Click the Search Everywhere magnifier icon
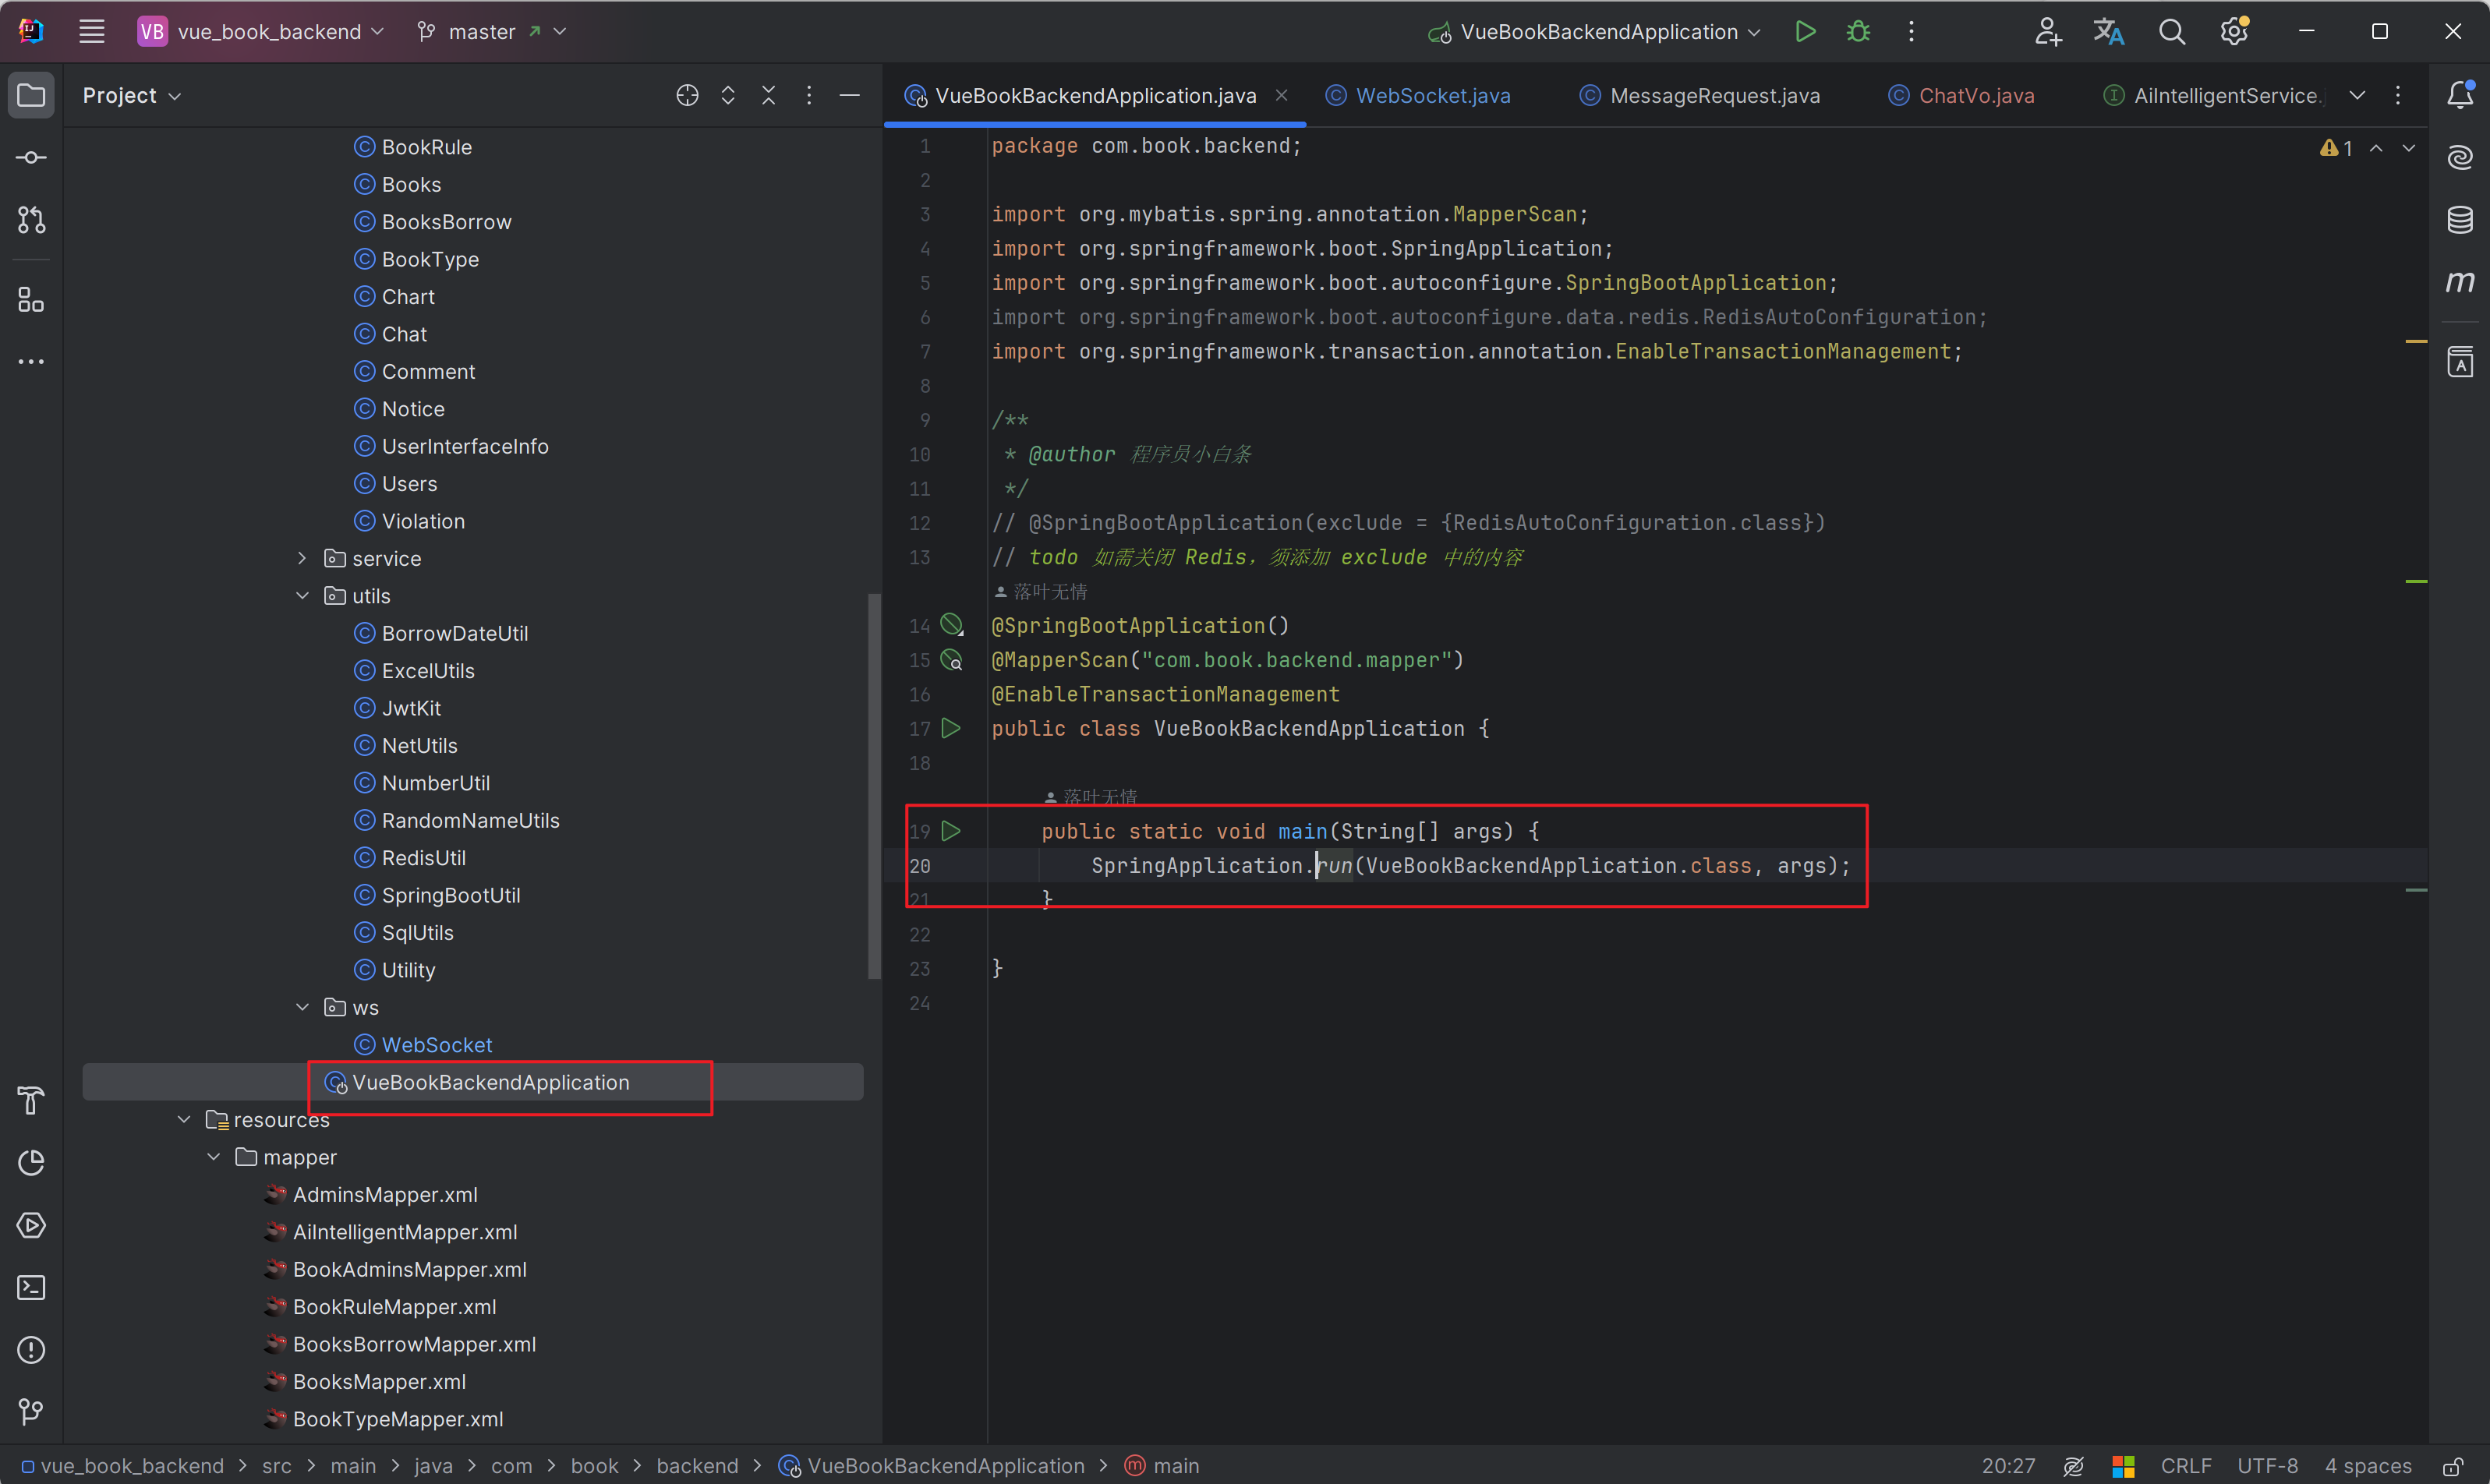The width and height of the screenshot is (2490, 1484). (2171, 31)
